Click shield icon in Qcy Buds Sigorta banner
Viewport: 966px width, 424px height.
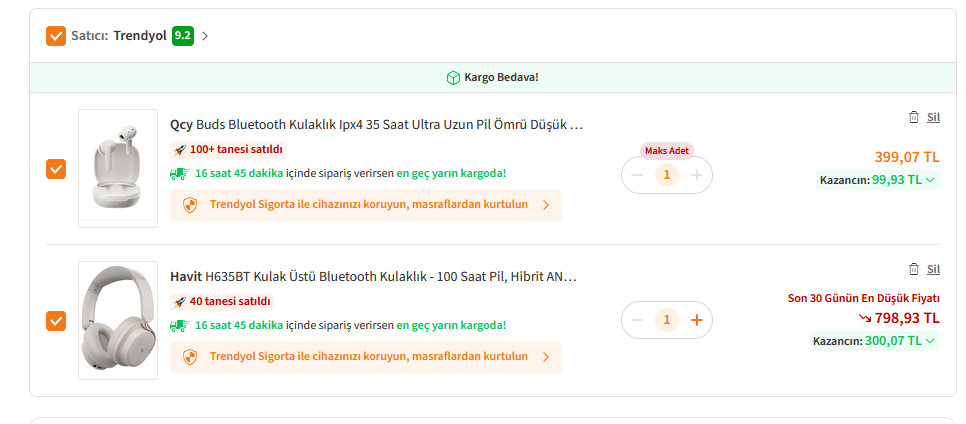190,205
